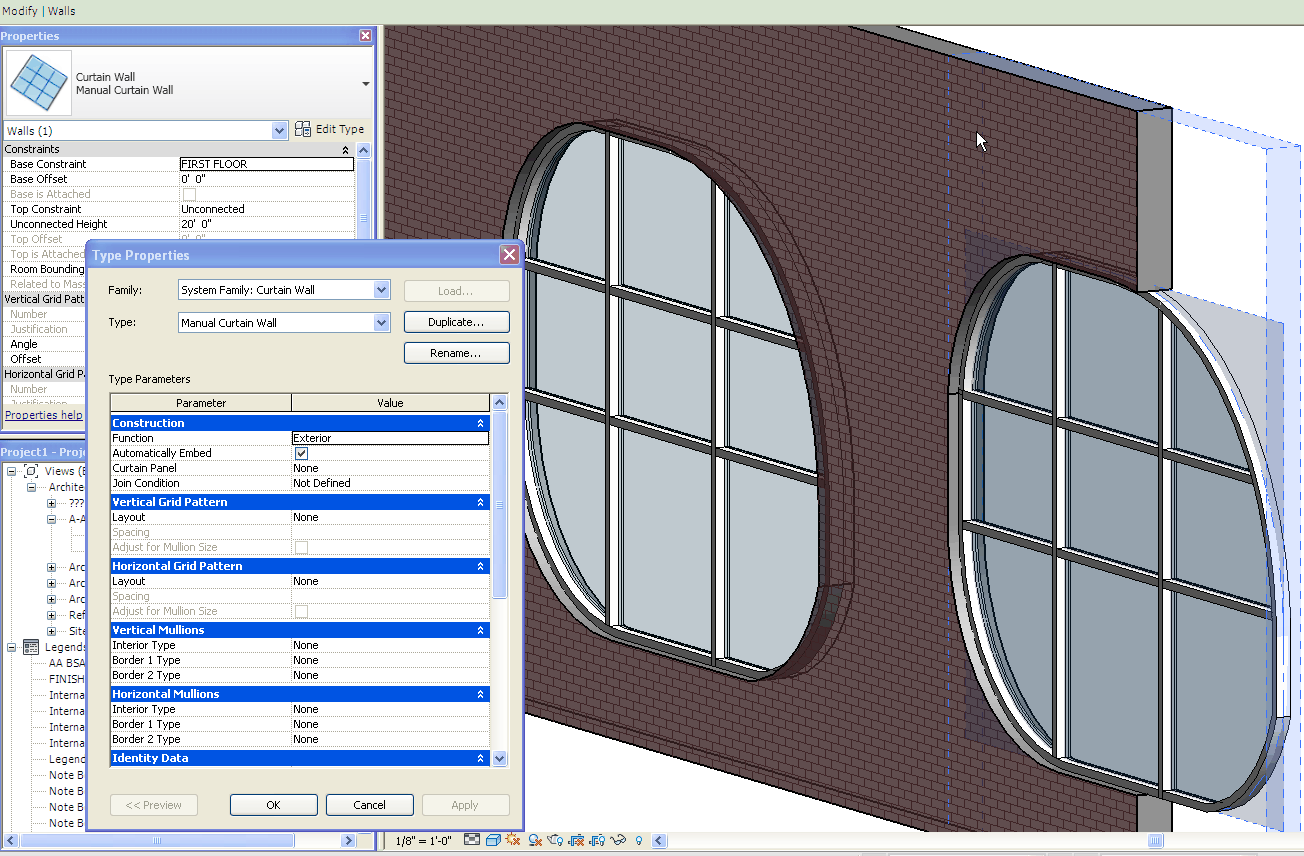Click the Crop View icon
The image size is (1304, 856).
[x=577, y=840]
